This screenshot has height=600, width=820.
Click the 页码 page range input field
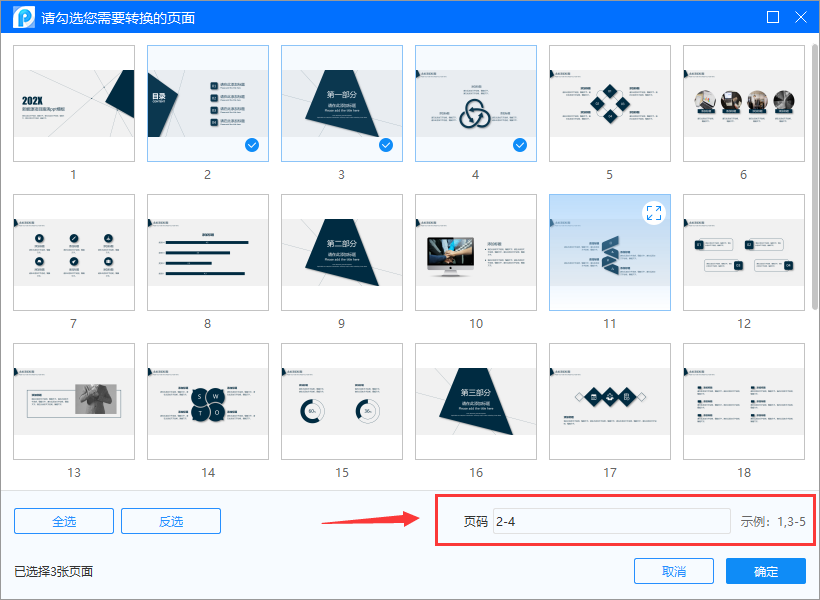click(611, 521)
